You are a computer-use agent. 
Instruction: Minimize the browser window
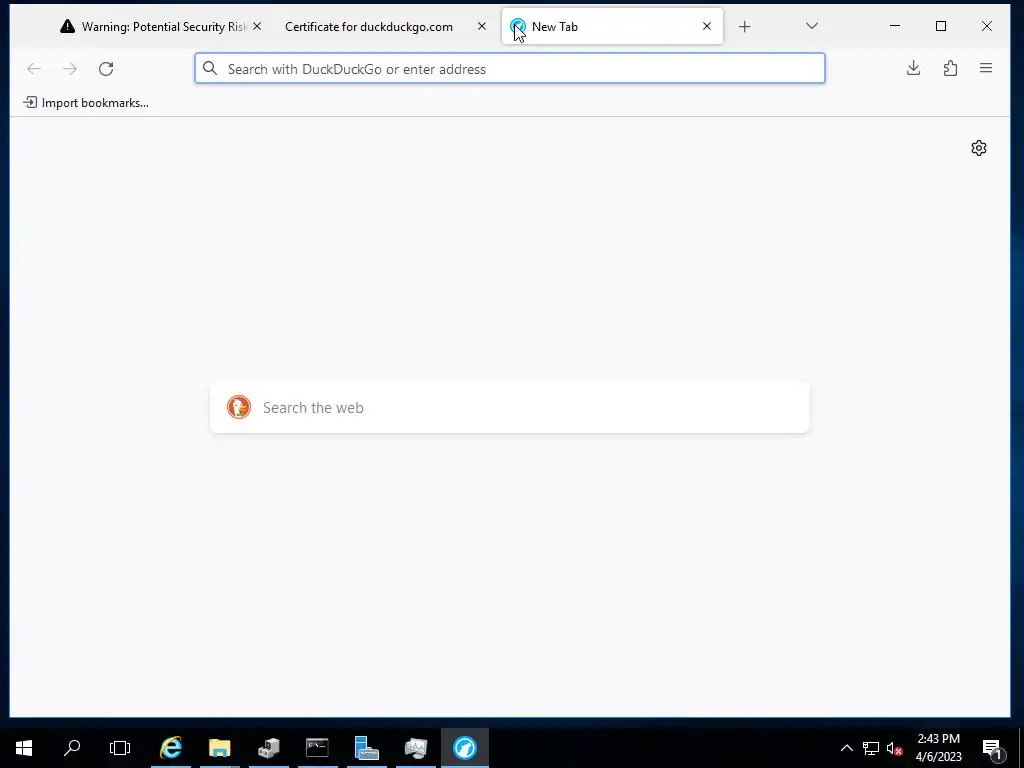(895, 26)
